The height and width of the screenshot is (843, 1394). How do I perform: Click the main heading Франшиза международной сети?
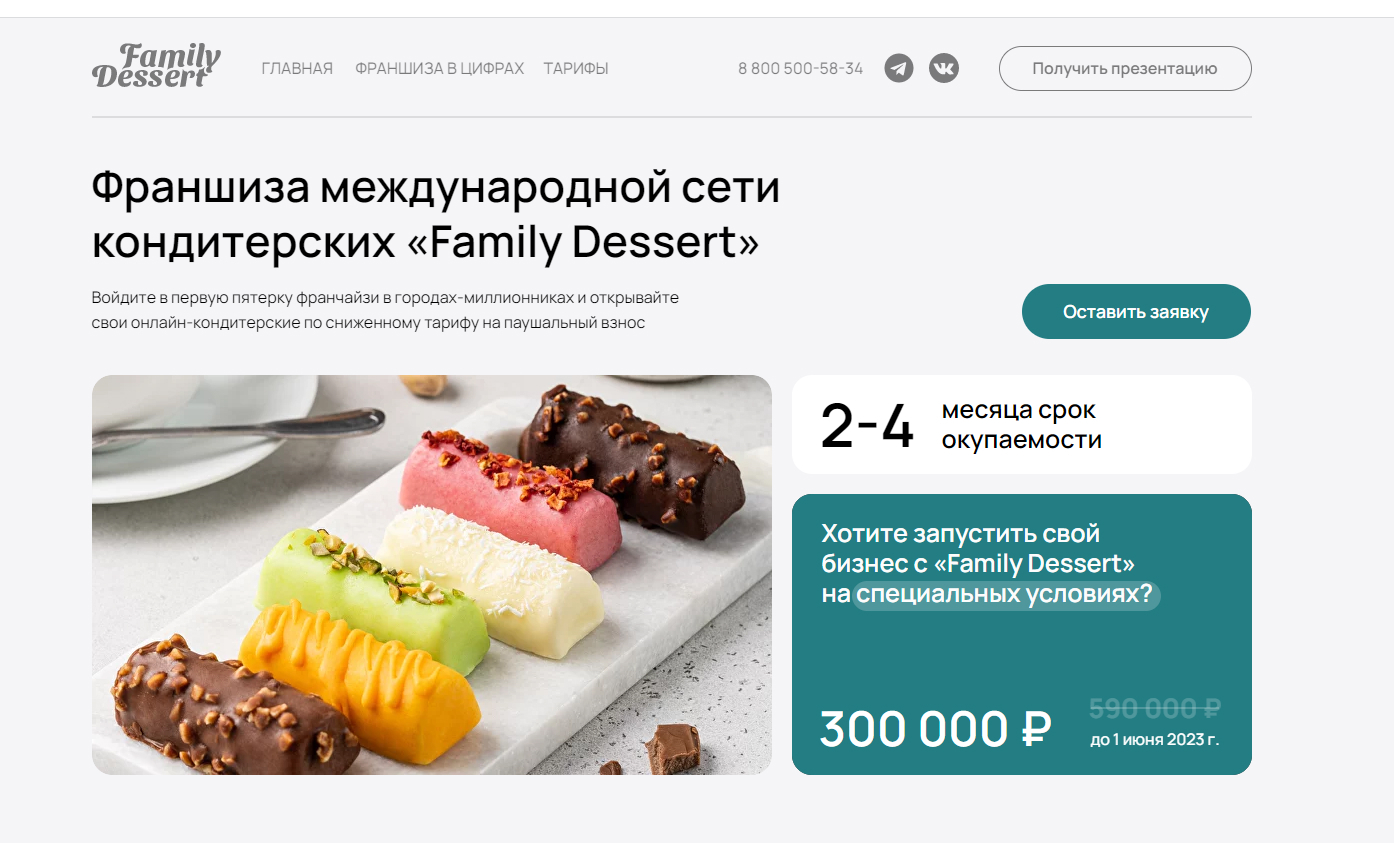436,187
